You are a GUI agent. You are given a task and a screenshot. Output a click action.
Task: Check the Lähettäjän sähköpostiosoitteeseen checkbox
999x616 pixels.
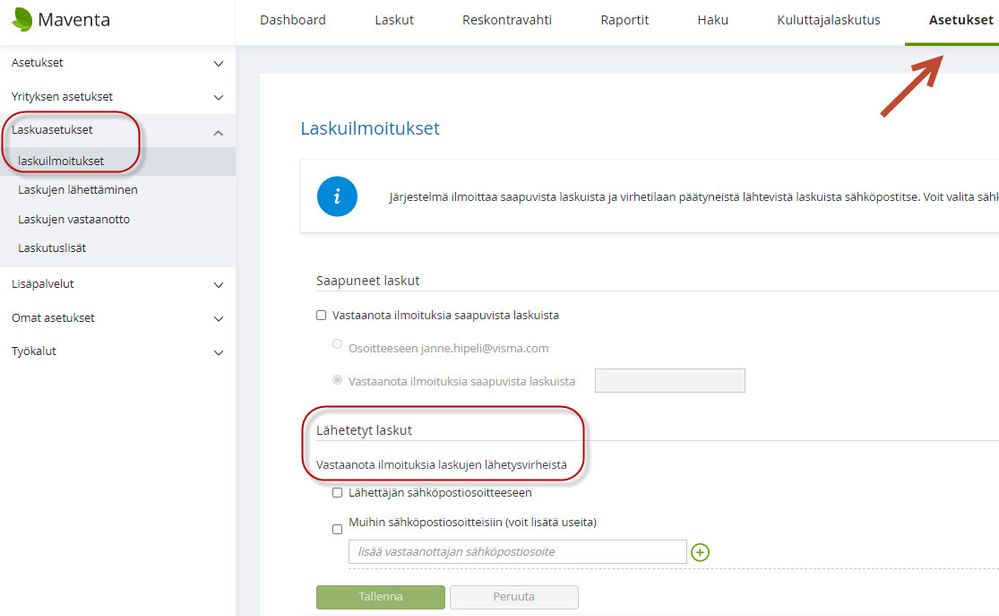tap(338, 493)
